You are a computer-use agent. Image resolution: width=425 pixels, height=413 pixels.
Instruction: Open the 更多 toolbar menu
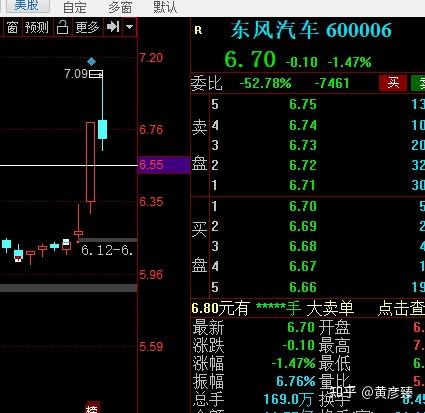(87, 27)
